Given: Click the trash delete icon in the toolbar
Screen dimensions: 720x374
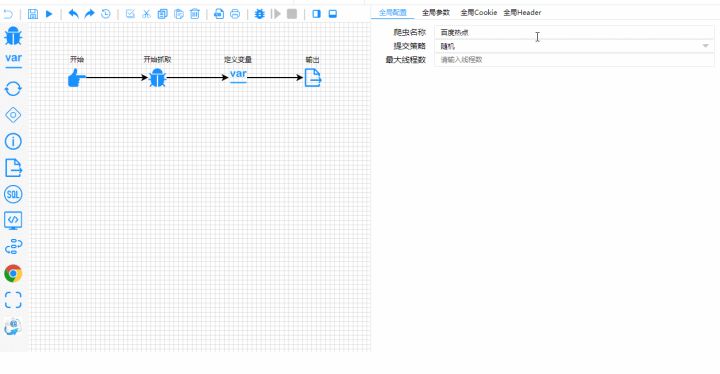Looking at the screenshot, I should (195, 14).
